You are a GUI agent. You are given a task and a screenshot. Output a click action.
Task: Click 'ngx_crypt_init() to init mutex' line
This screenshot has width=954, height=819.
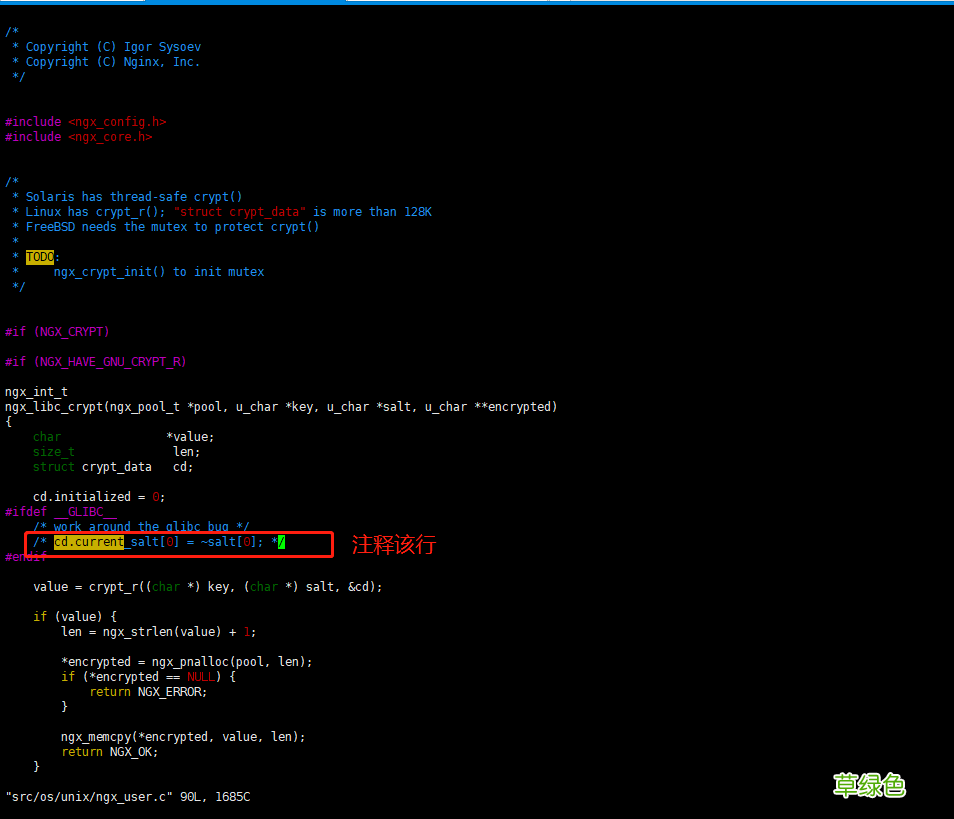coord(159,272)
